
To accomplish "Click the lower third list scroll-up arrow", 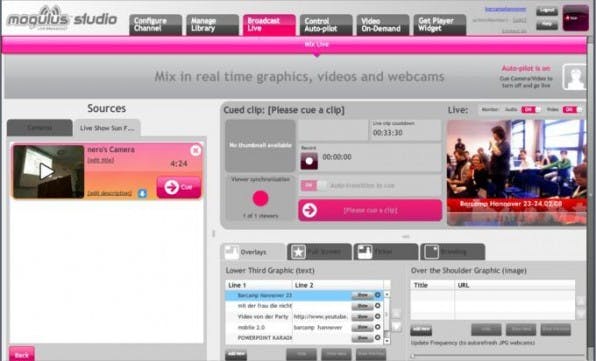I will pyautogui.click(x=387, y=294).
